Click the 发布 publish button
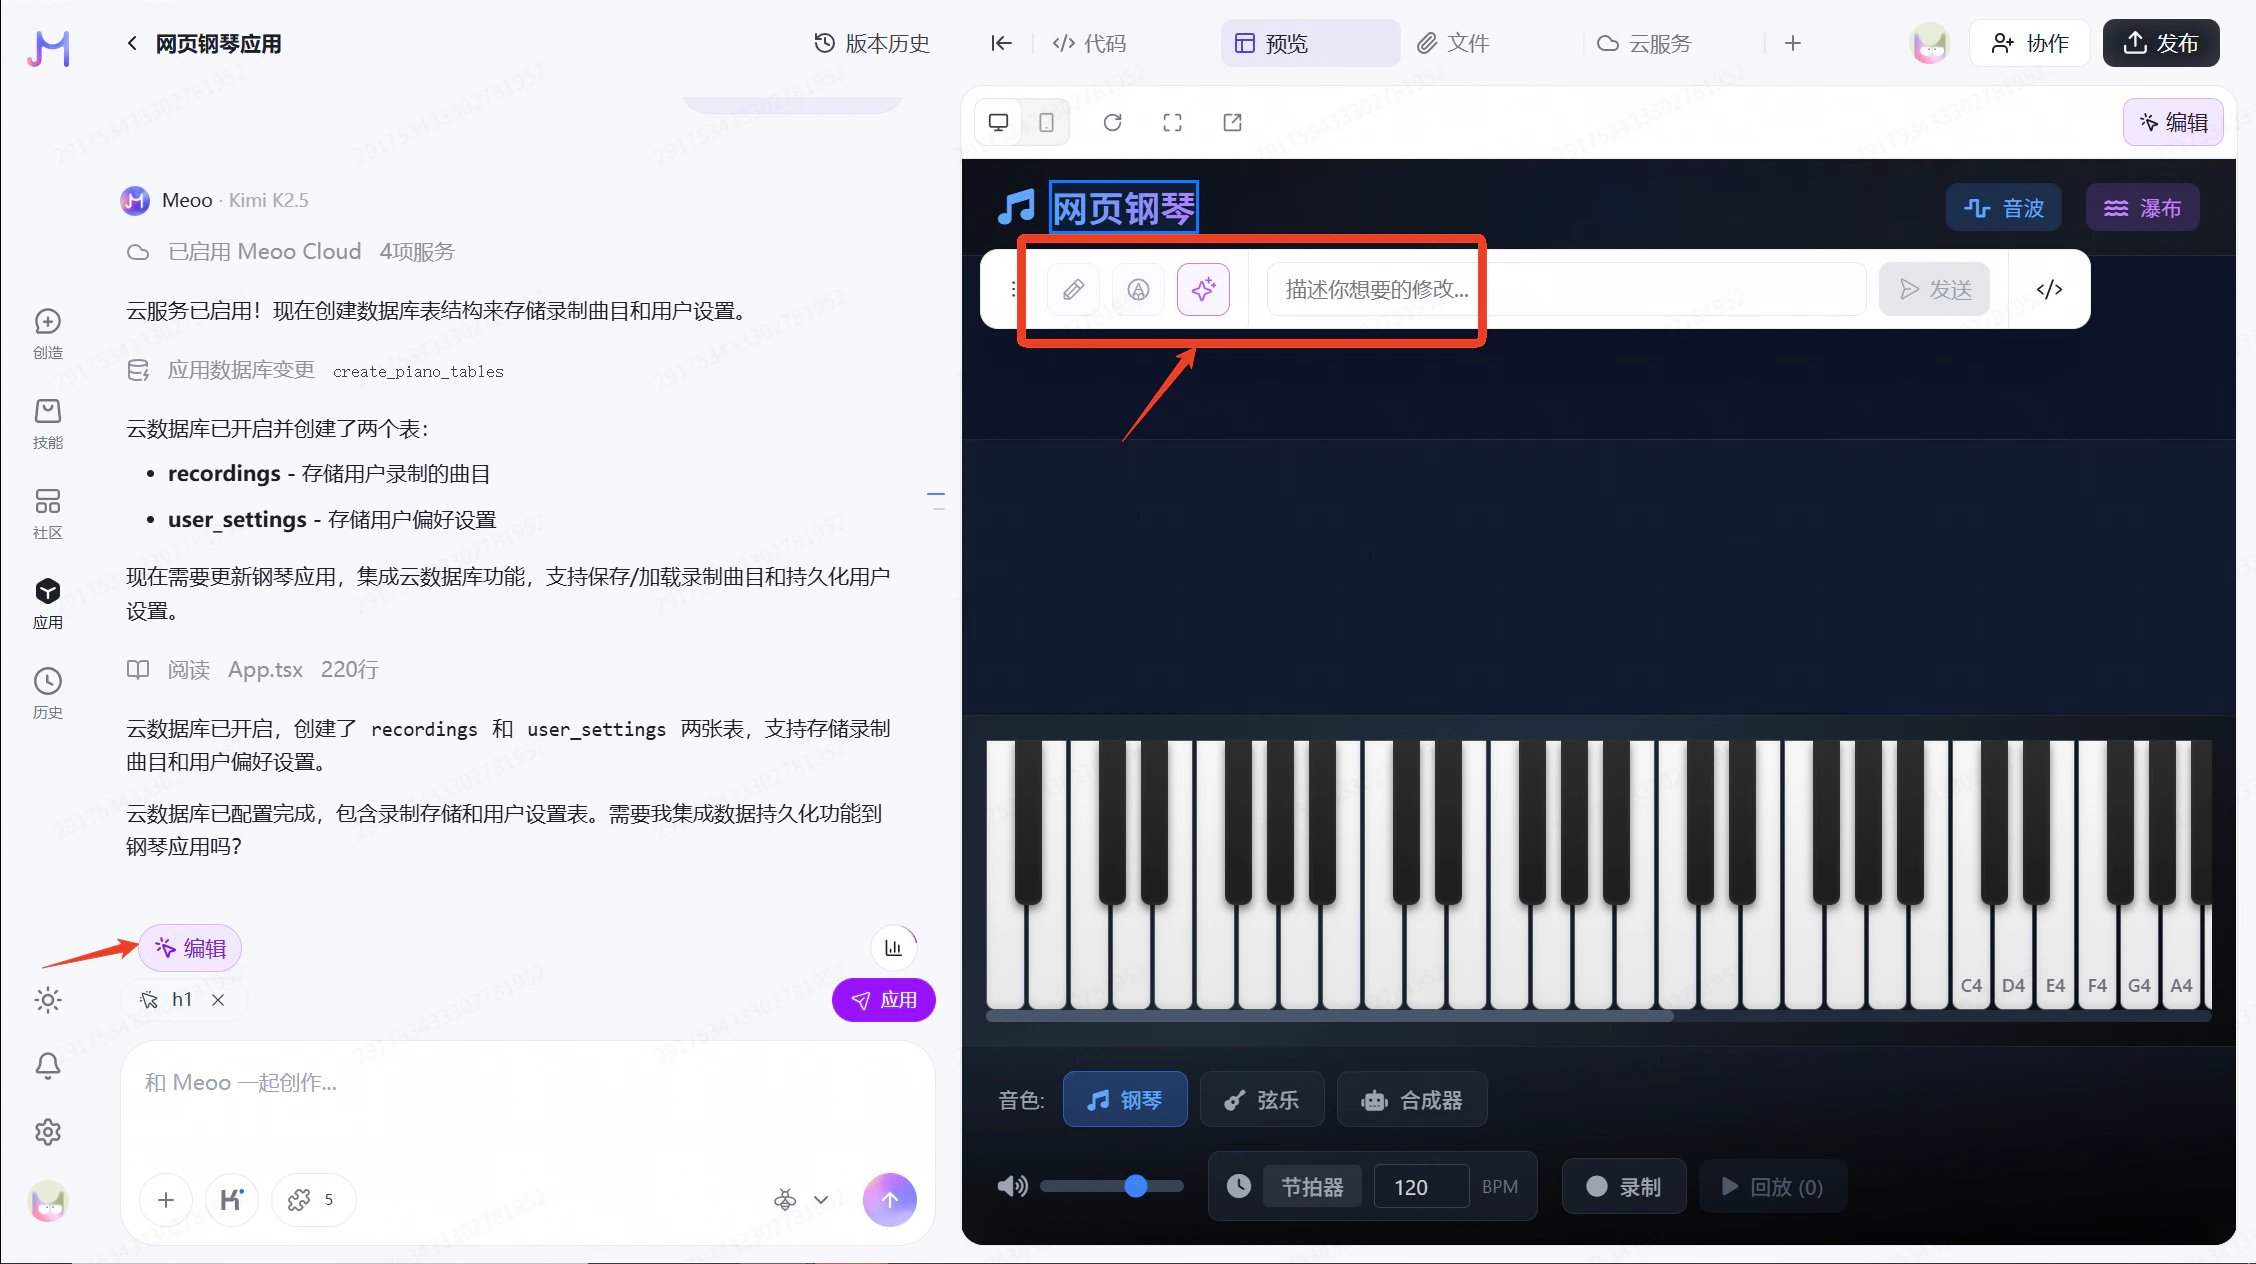 click(2161, 43)
